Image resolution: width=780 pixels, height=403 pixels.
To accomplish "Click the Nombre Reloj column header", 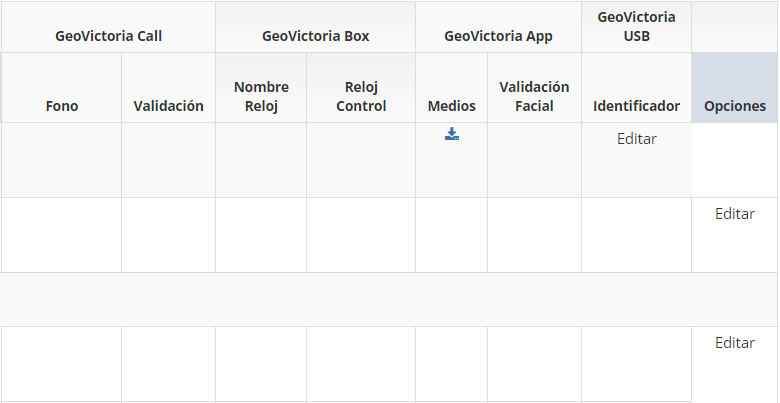I will pos(261,96).
